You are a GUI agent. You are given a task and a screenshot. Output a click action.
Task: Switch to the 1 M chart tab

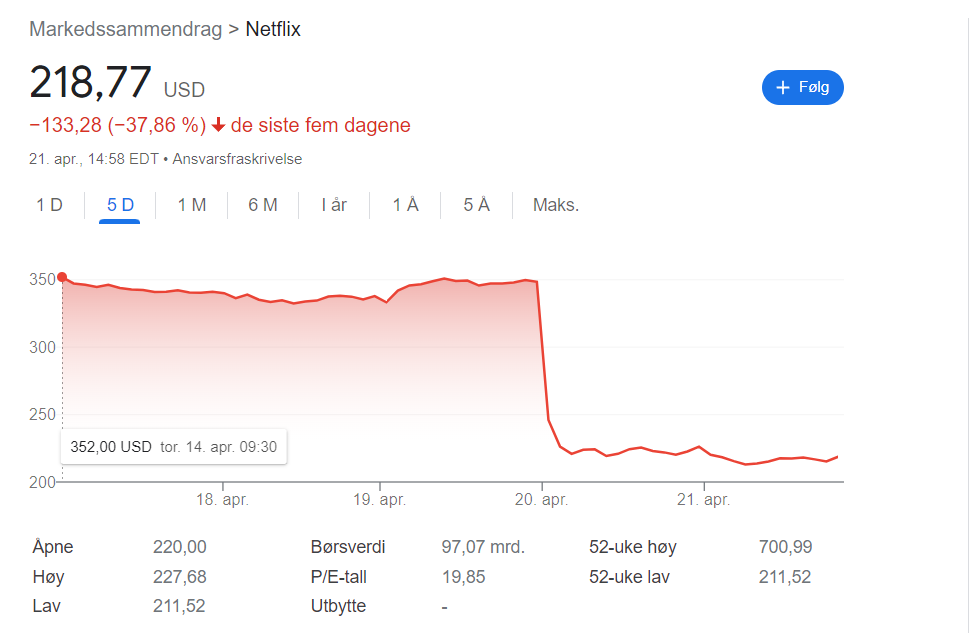pyautogui.click(x=192, y=205)
